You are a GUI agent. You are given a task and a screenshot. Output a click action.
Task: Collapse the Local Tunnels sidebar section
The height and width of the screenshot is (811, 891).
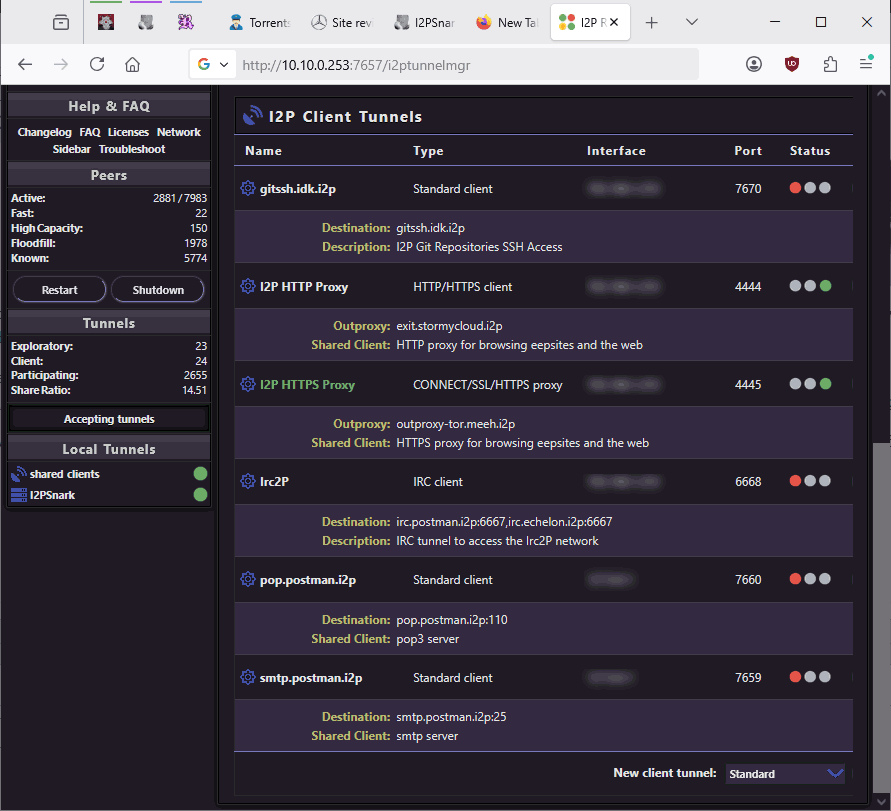[109, 449]
